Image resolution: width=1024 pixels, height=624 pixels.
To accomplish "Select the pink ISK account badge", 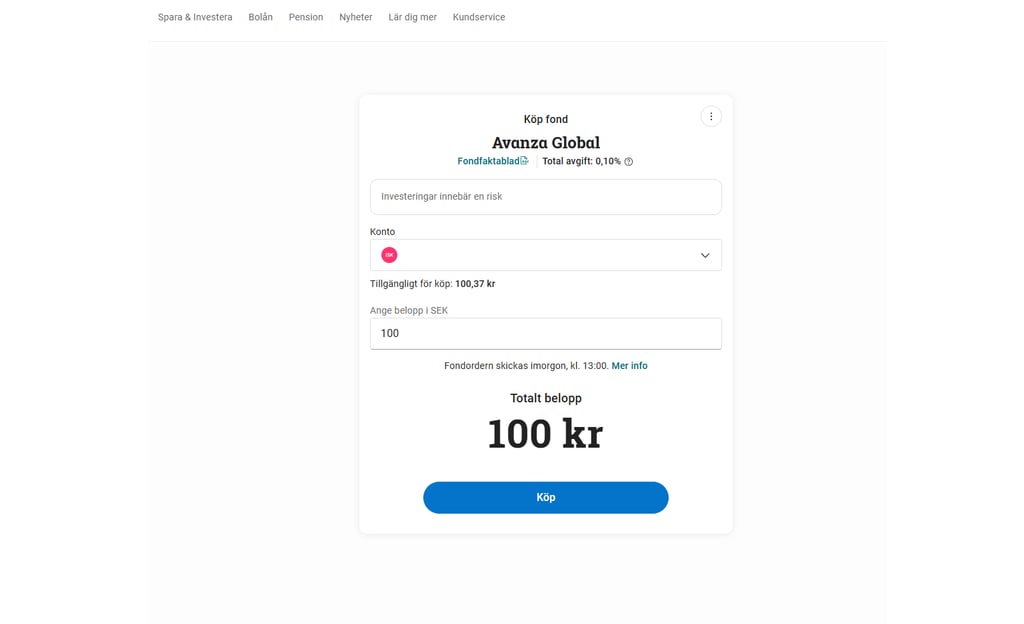I will pyautogui.click(x=389, y=255).
